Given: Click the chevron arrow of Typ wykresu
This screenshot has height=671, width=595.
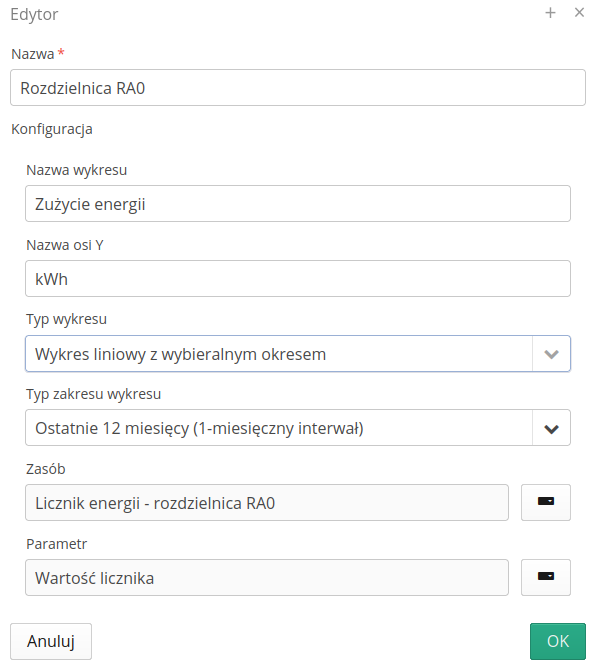Looking at the screenshot, I should click(551, 354).
